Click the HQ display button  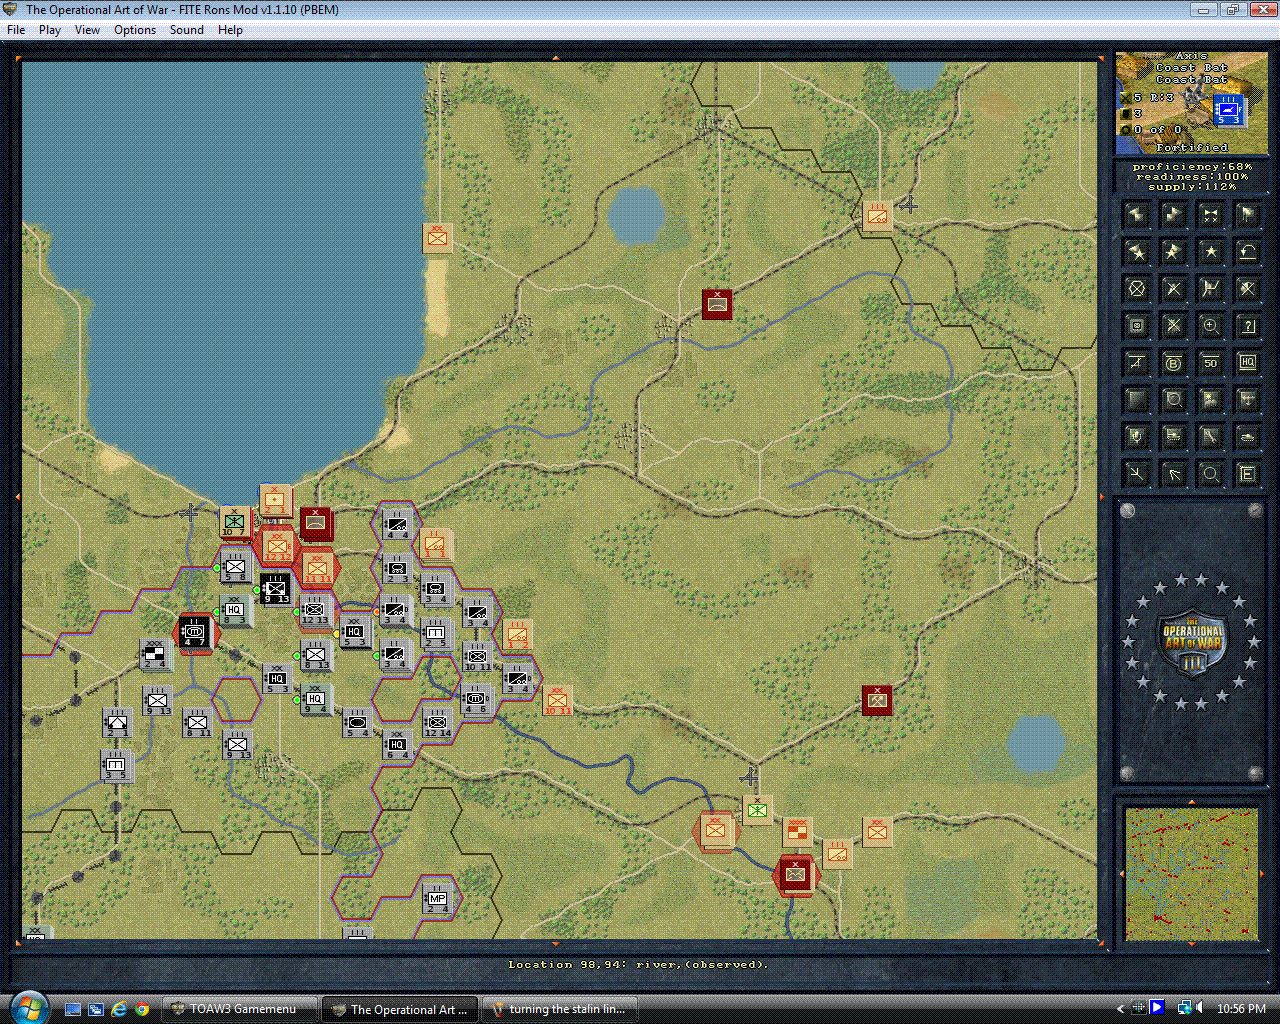(1247, 362)
